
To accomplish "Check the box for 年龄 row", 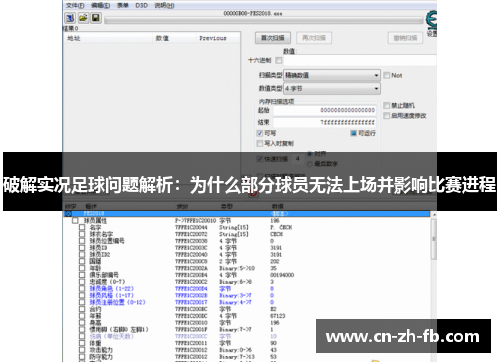I will coord(82,268).
